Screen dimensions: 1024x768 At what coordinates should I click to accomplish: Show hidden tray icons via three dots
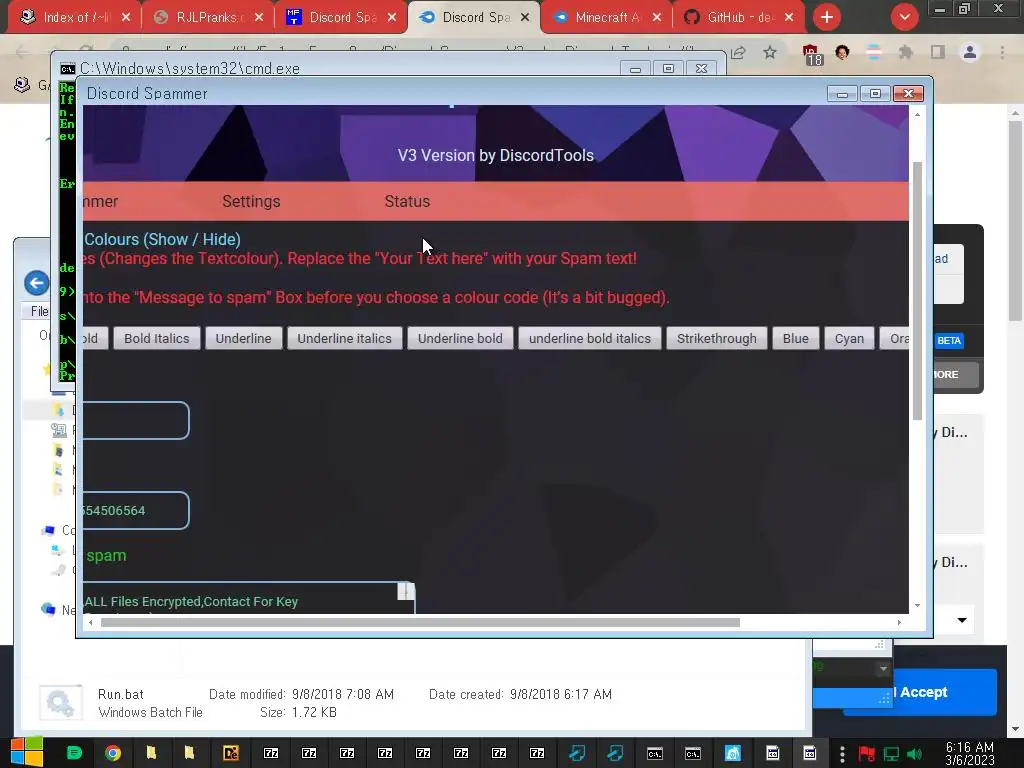(x=842, y=754)
